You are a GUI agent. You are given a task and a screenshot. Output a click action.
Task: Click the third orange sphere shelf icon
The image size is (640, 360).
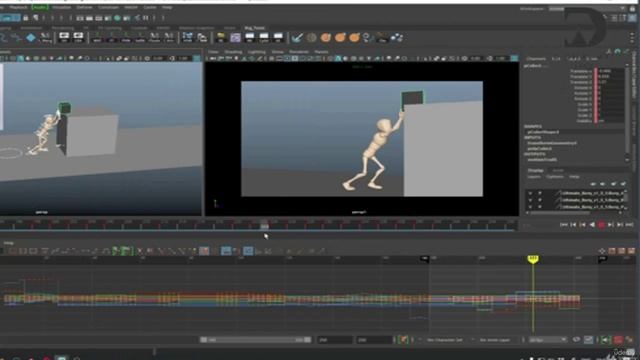tap(354, 38)
